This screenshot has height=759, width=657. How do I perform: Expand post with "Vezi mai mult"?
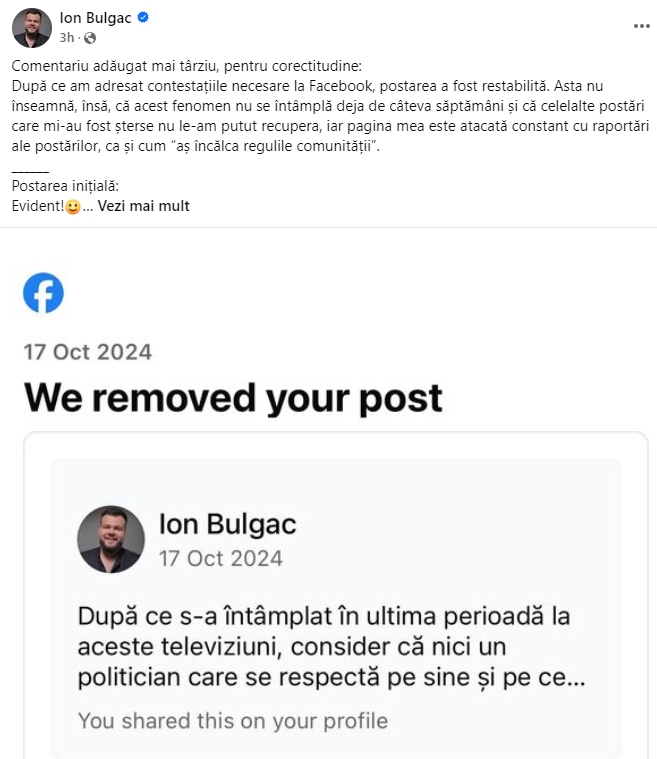click(x=143, y=206)
